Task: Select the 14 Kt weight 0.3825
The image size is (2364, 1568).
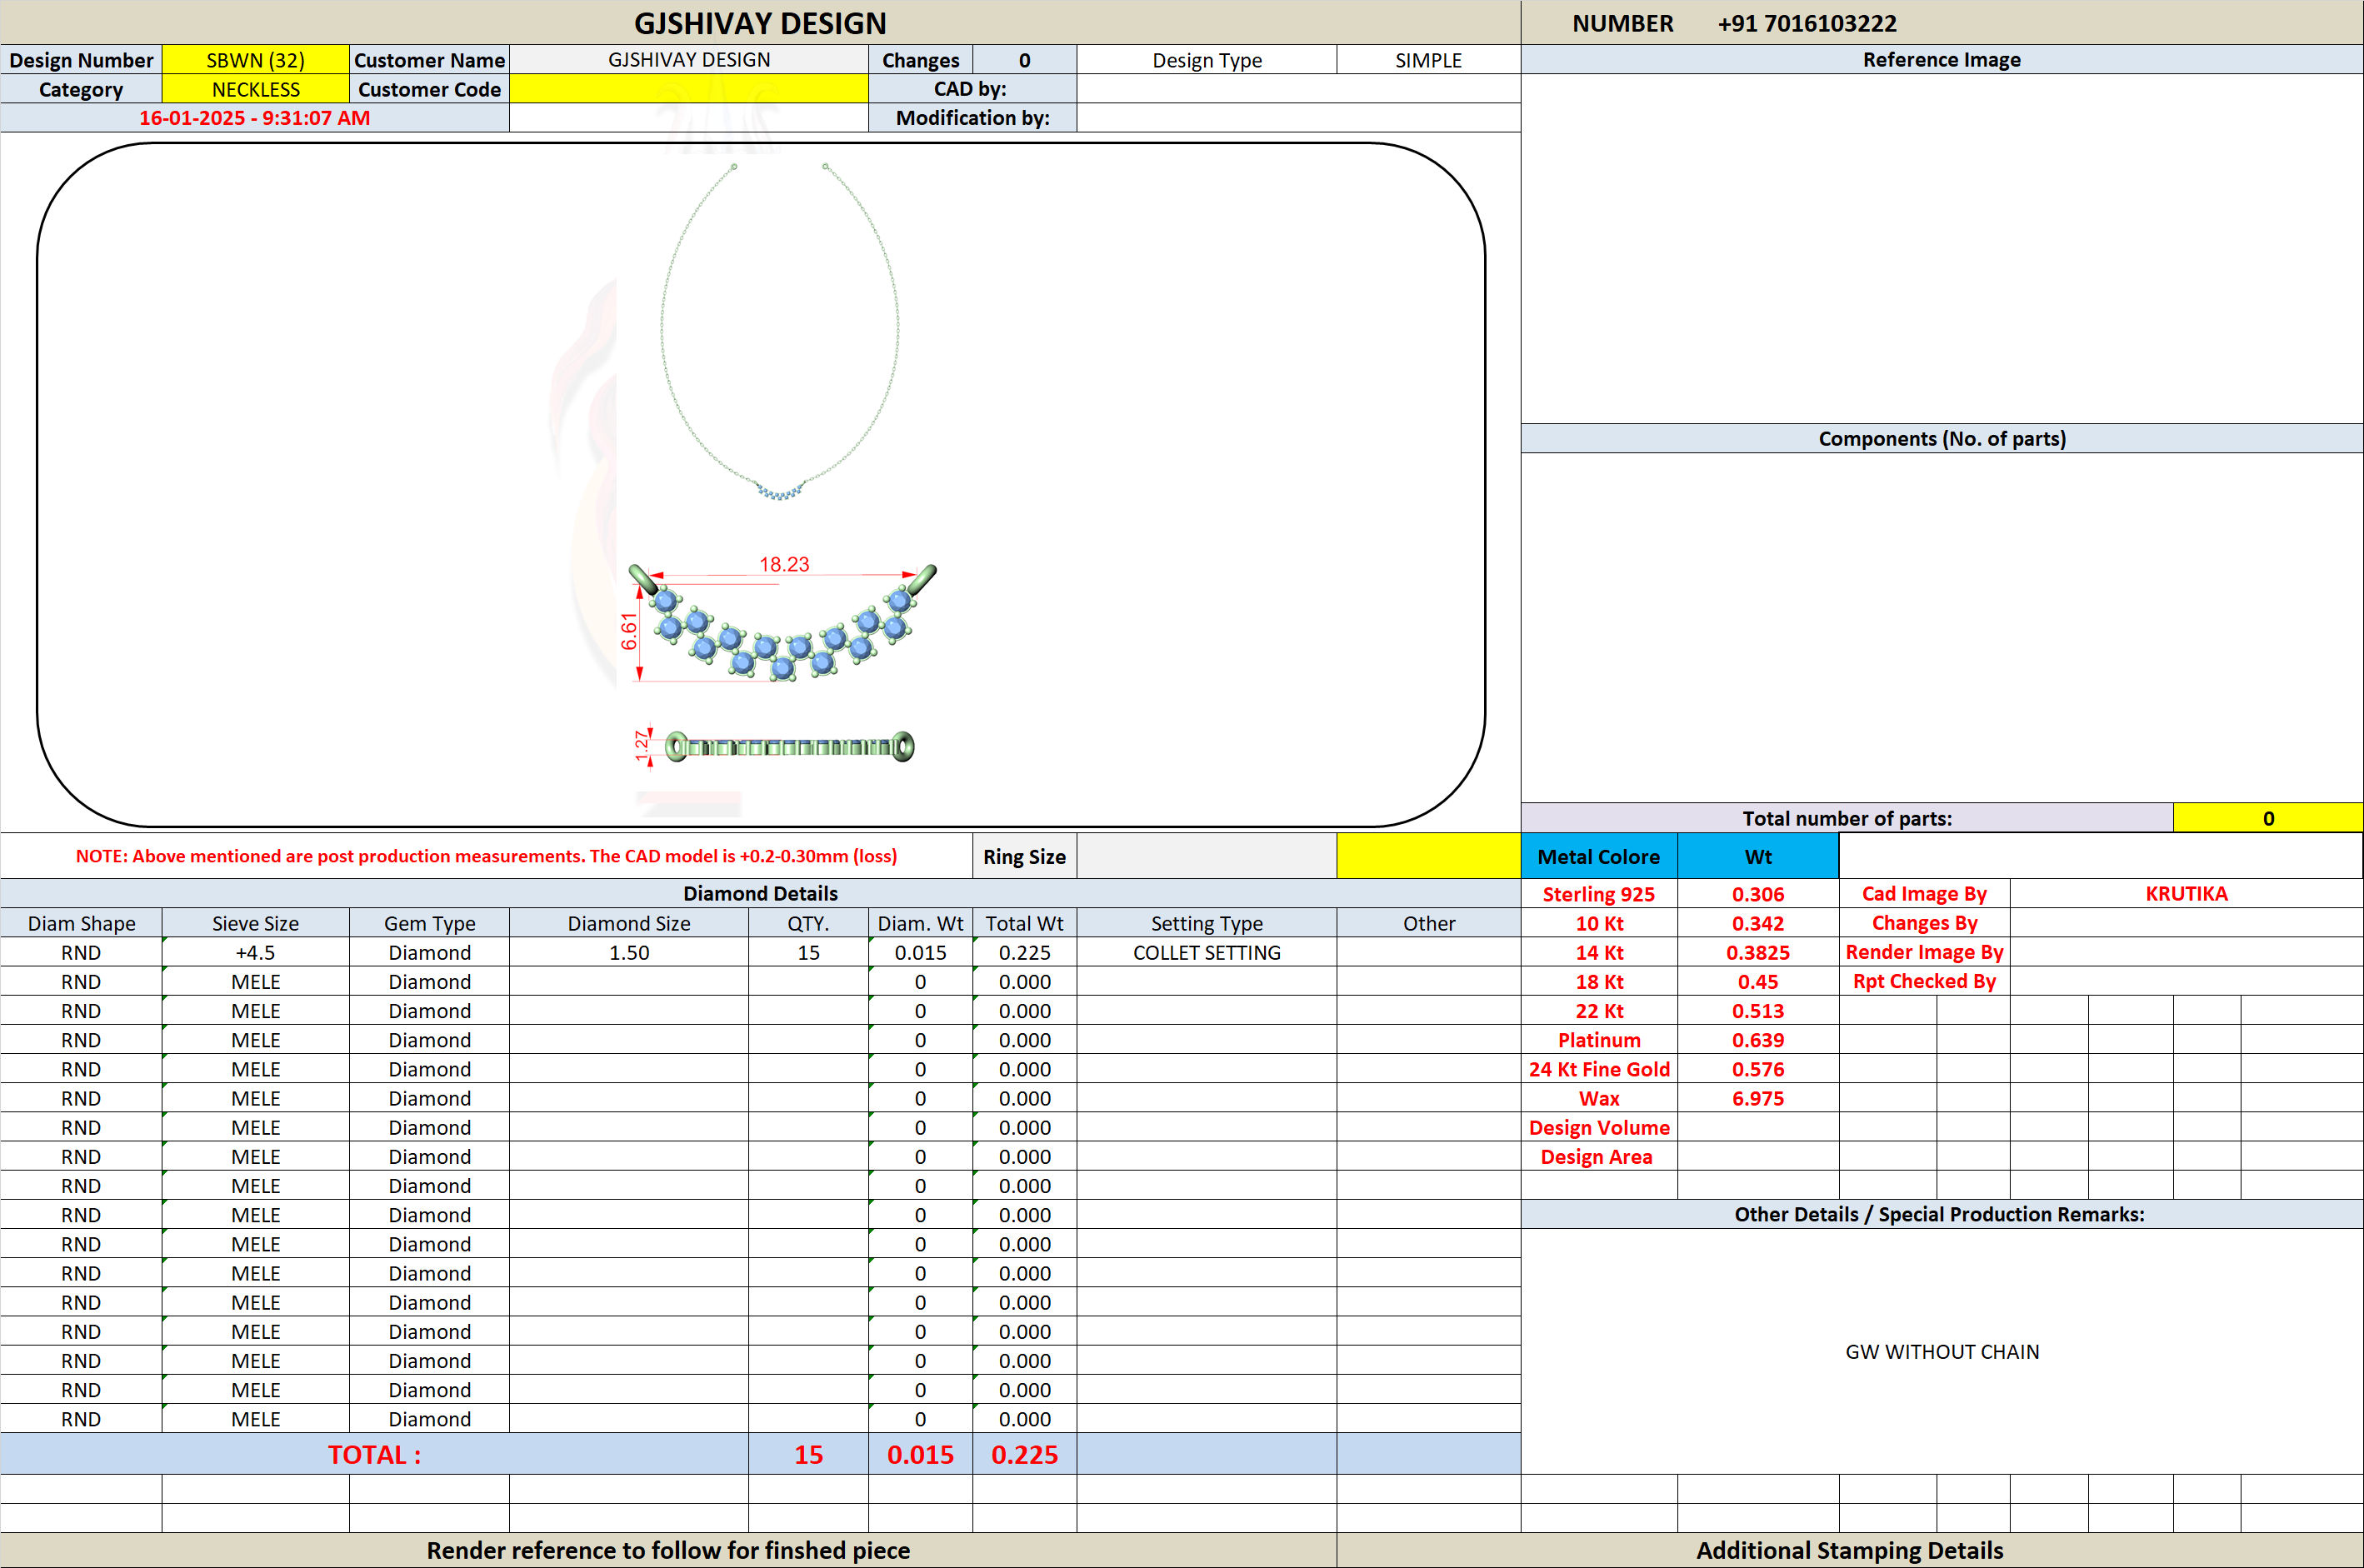Action: tap(1757, 952)
